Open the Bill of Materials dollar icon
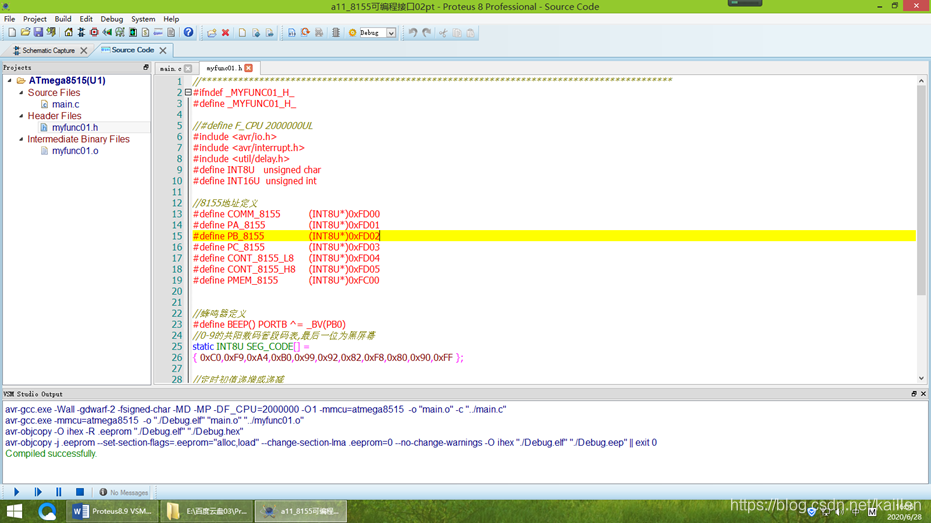931x524 pixels. [x=145, y=33]
